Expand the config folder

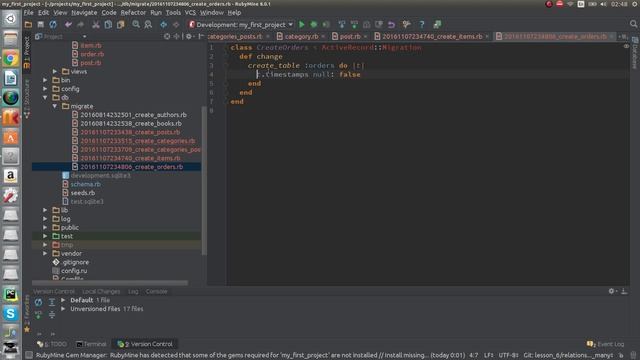click(45, 89)
